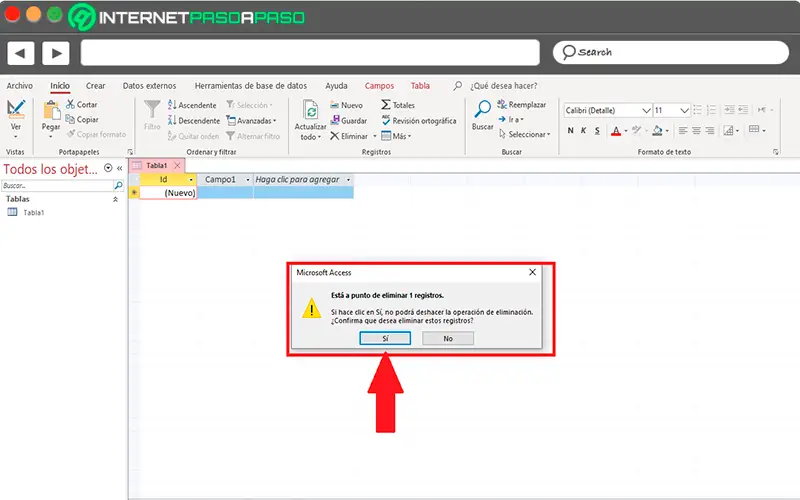Click the browser address bar

[310, 53]
